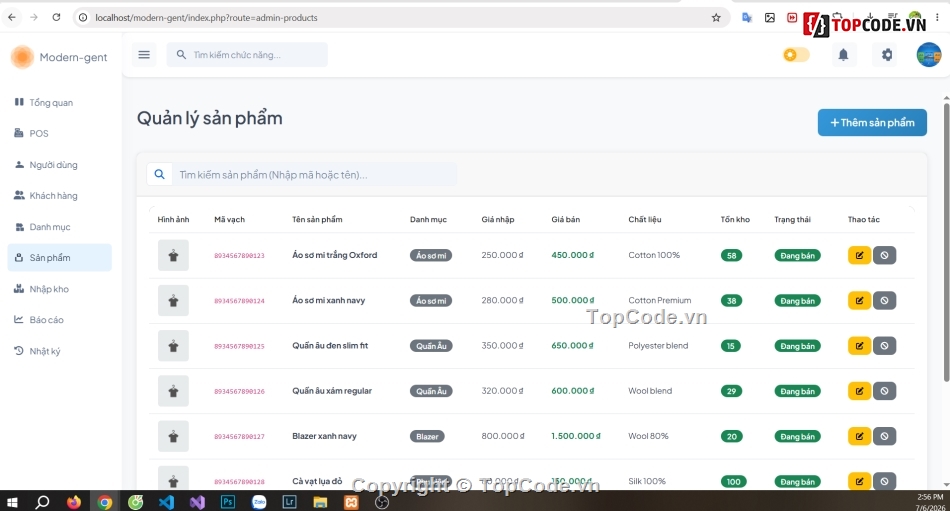Edit Áo sơ mi trắng Oxford
The width and height of the screenshot is (950, 511).
(x=859, y=255)
